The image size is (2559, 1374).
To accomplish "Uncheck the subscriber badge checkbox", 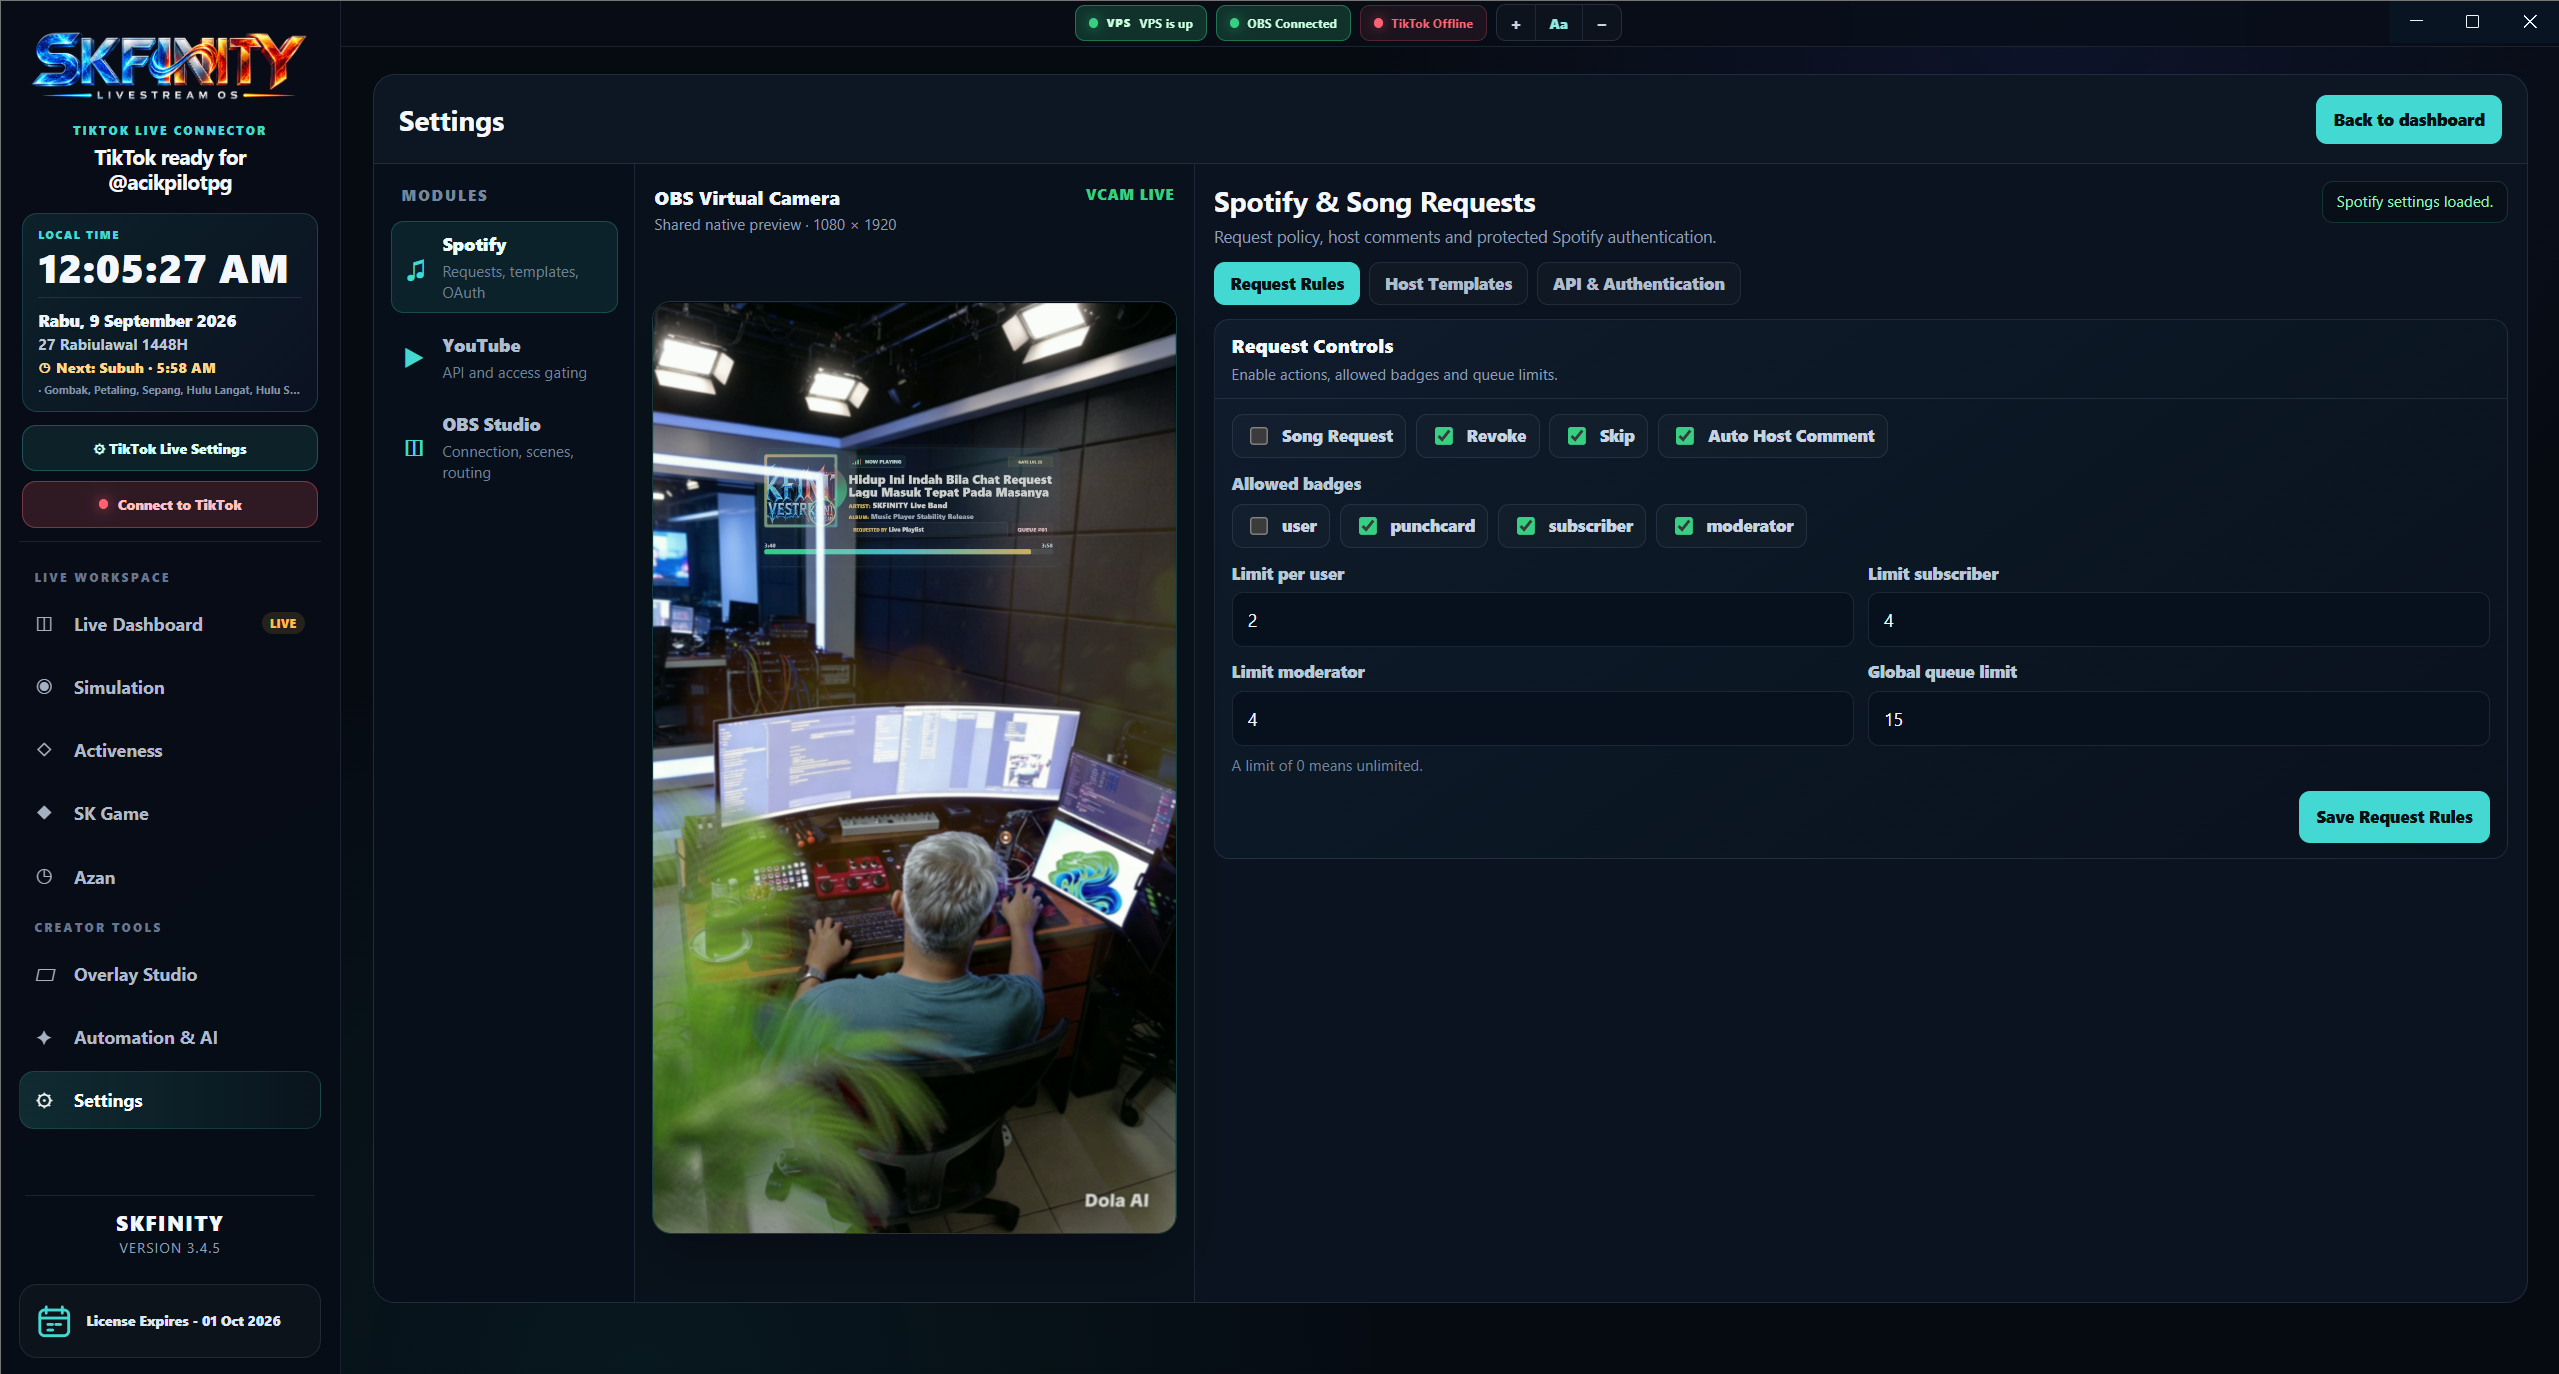I will pos(1526,526).
